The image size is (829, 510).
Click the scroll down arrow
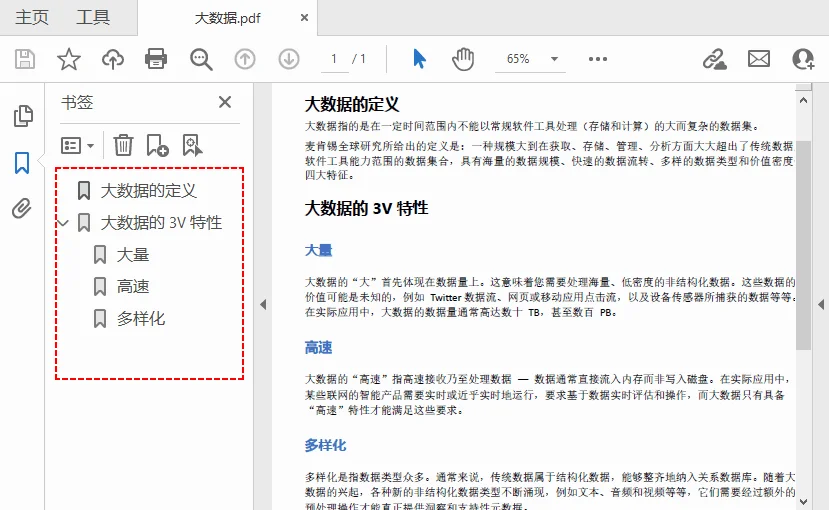pyautogui.click(x=803, y=501)
